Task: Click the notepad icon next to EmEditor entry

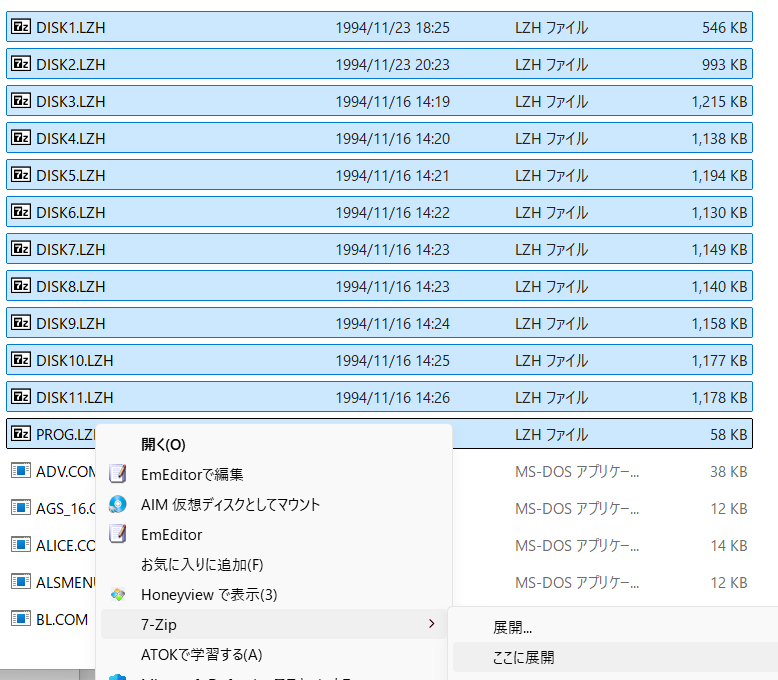Action: (118, 534)
